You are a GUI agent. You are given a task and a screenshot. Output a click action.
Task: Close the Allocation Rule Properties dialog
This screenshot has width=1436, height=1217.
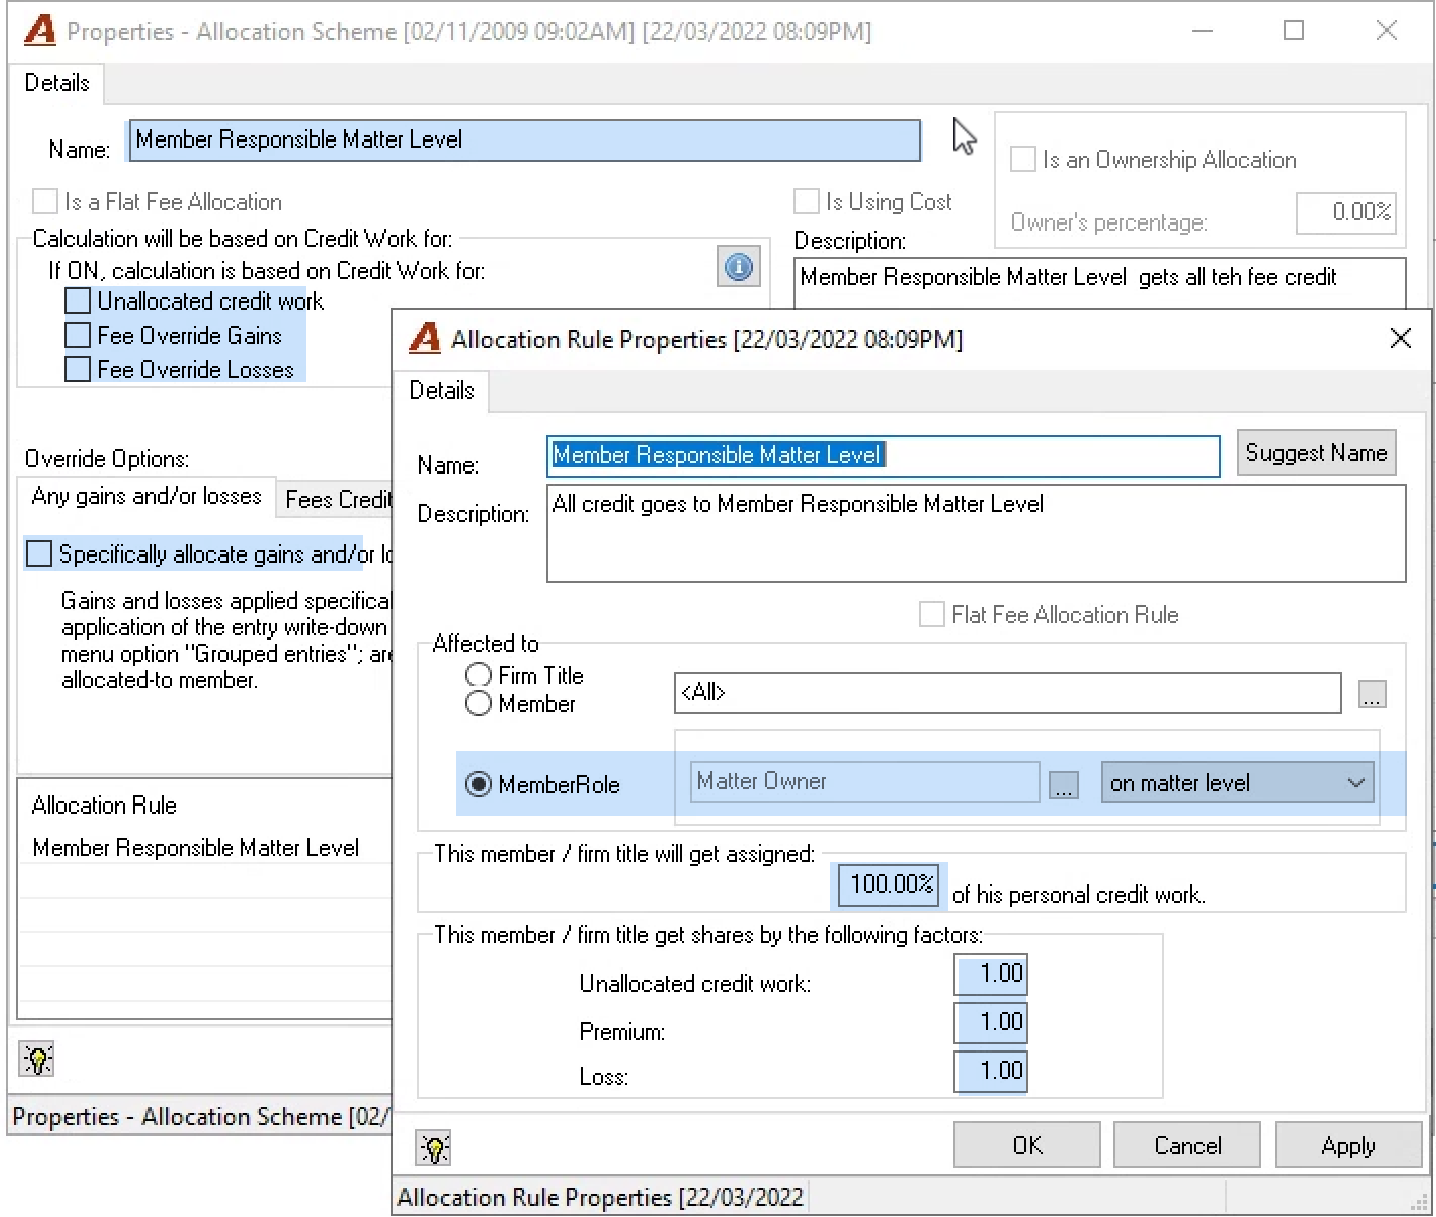[1401, 339]
